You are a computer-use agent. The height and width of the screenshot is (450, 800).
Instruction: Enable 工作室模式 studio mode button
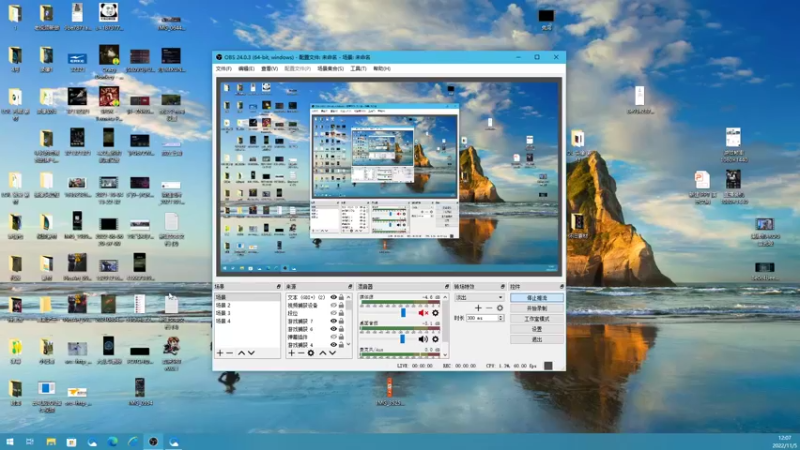click(x=537, y=319)
